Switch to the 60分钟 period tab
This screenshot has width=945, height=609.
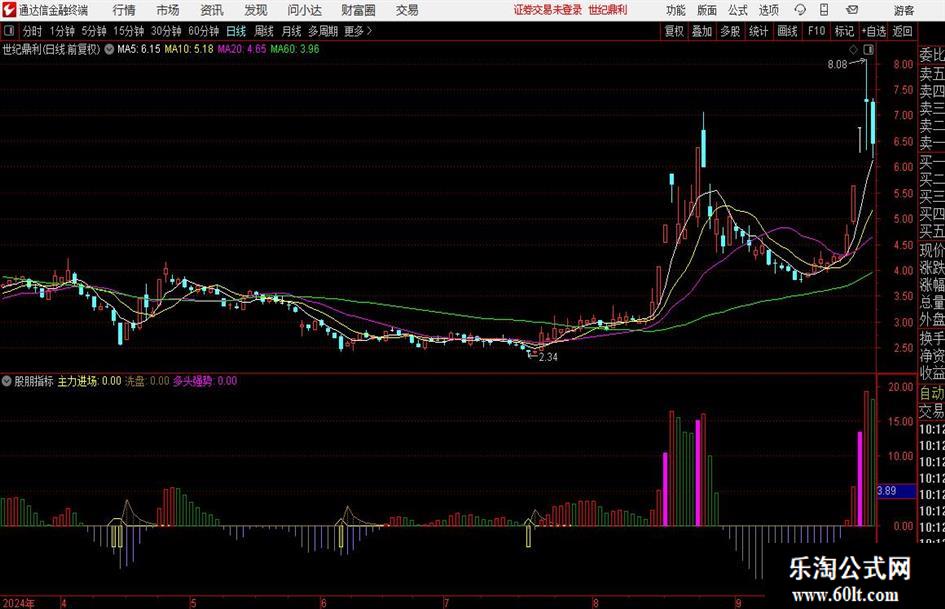204,31
